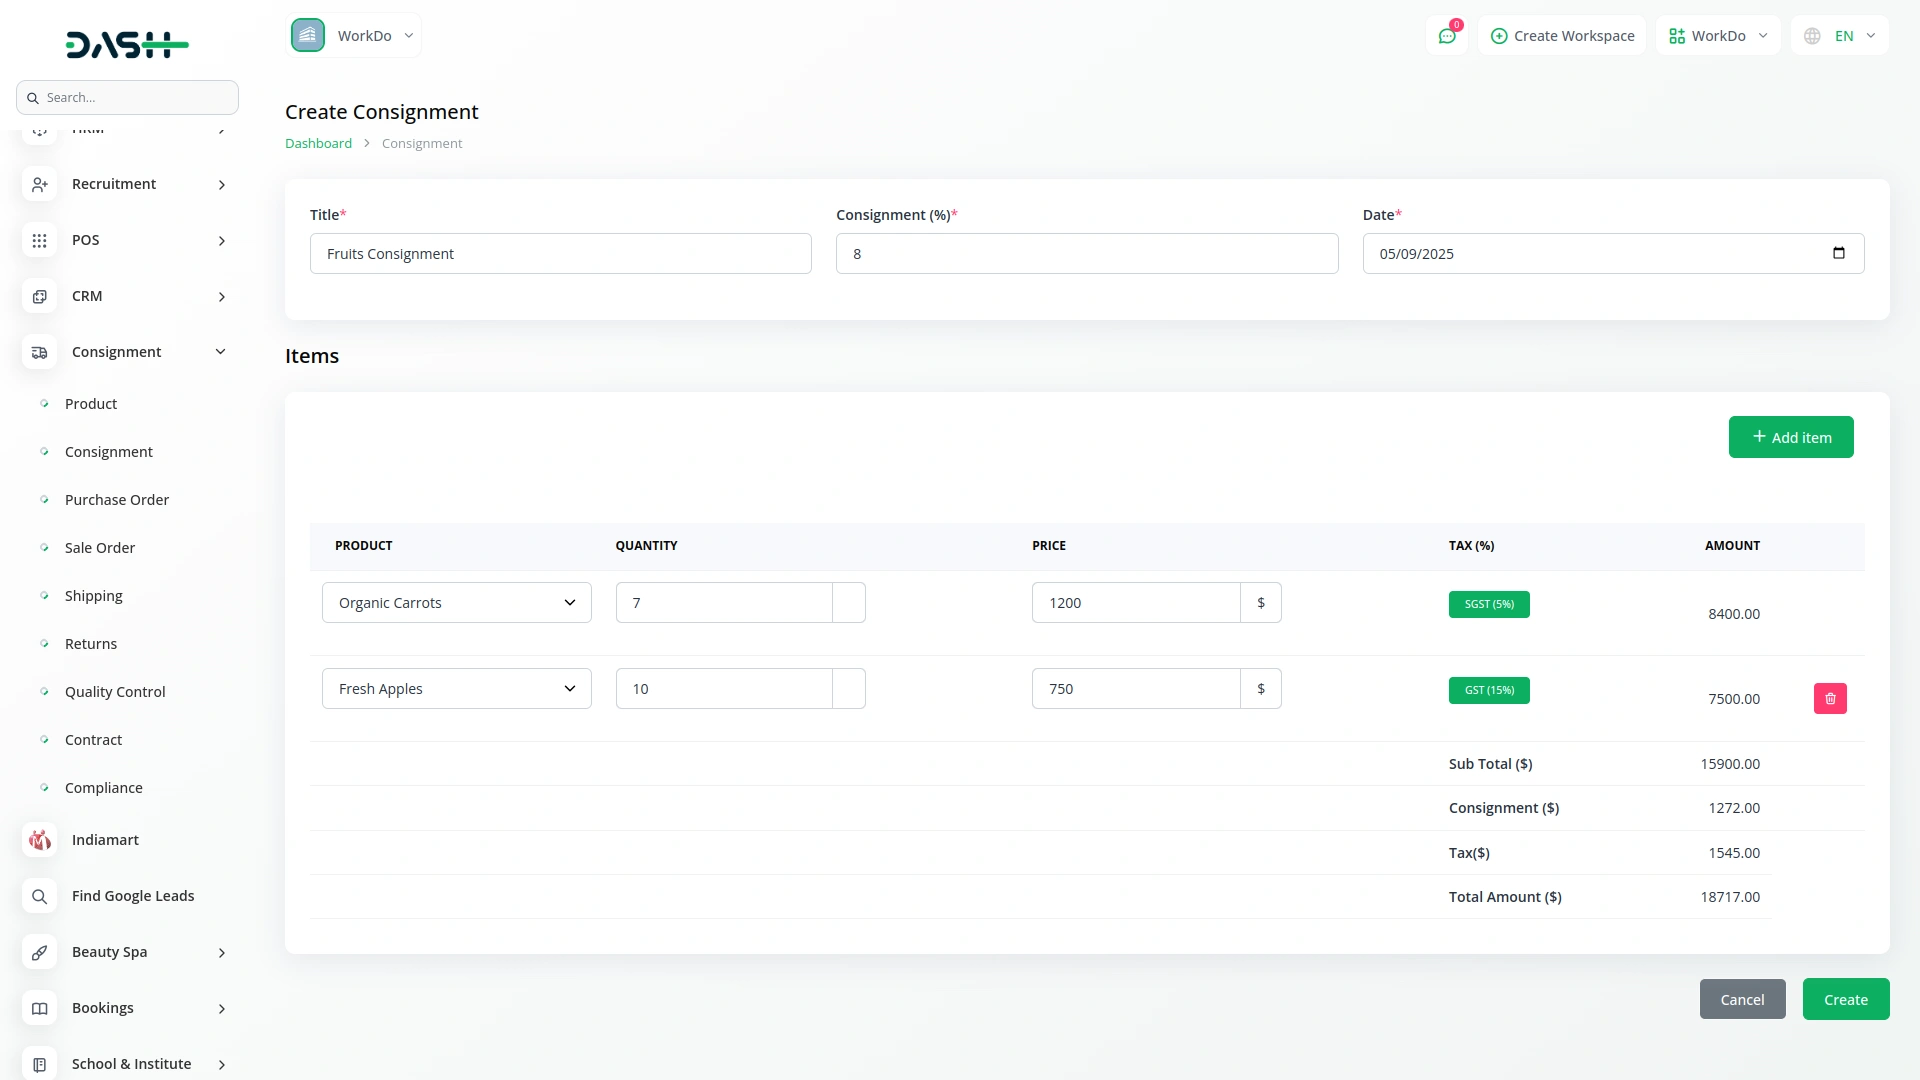The width and height of the screenshot is (1920, 1080).
Task: Open the date picker calendar control
Action: click(1839, 253)
